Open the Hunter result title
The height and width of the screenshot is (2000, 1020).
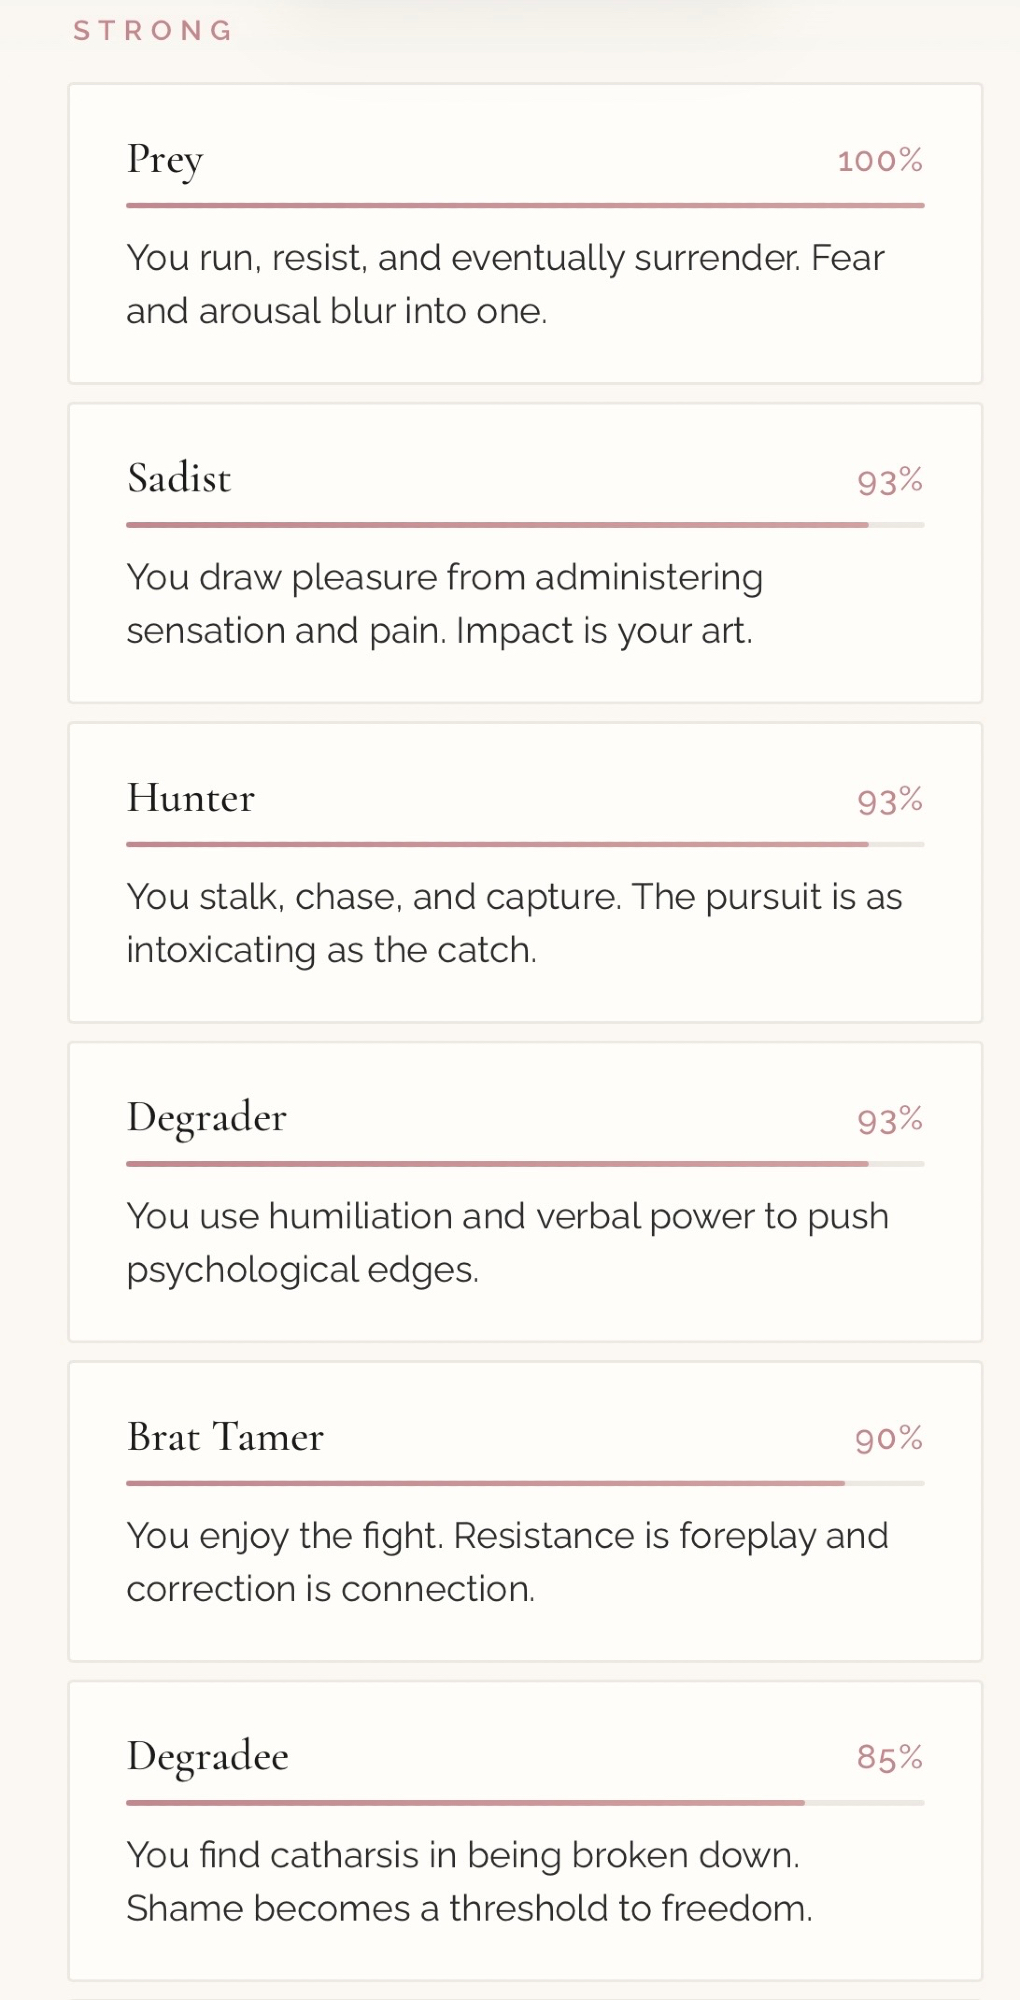point(191,798)
